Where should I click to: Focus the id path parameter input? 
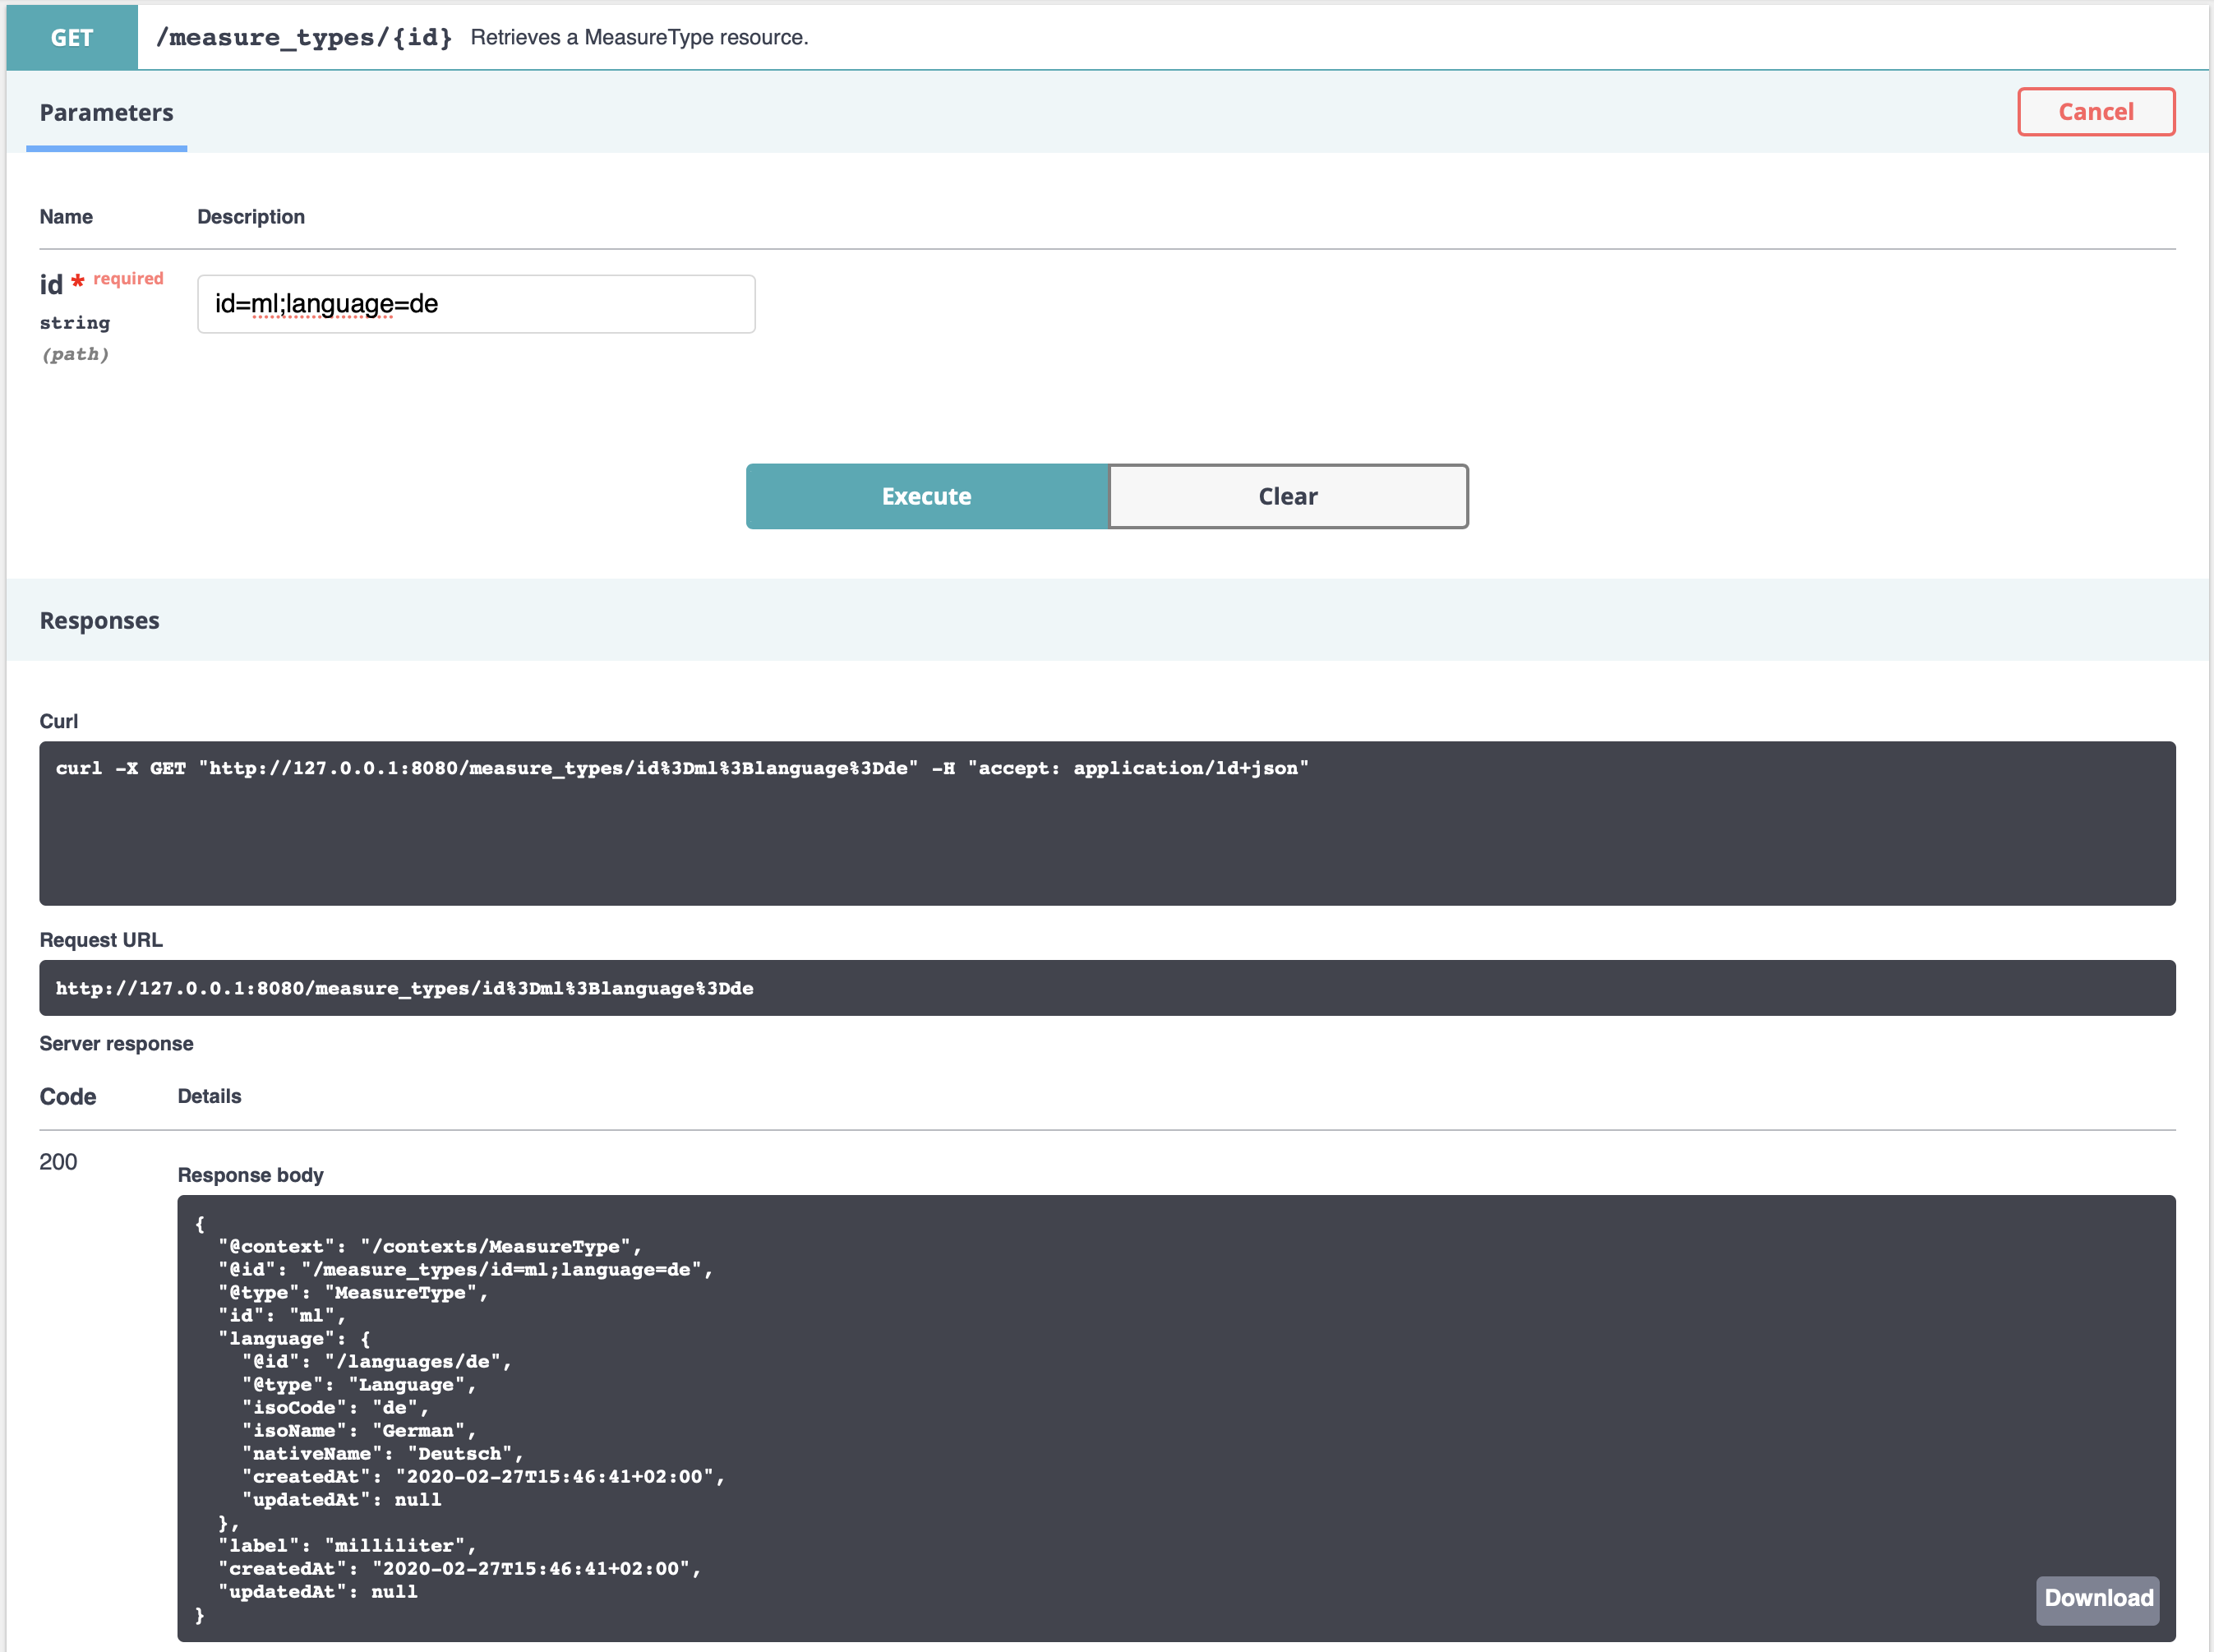(x=476, y=304)
